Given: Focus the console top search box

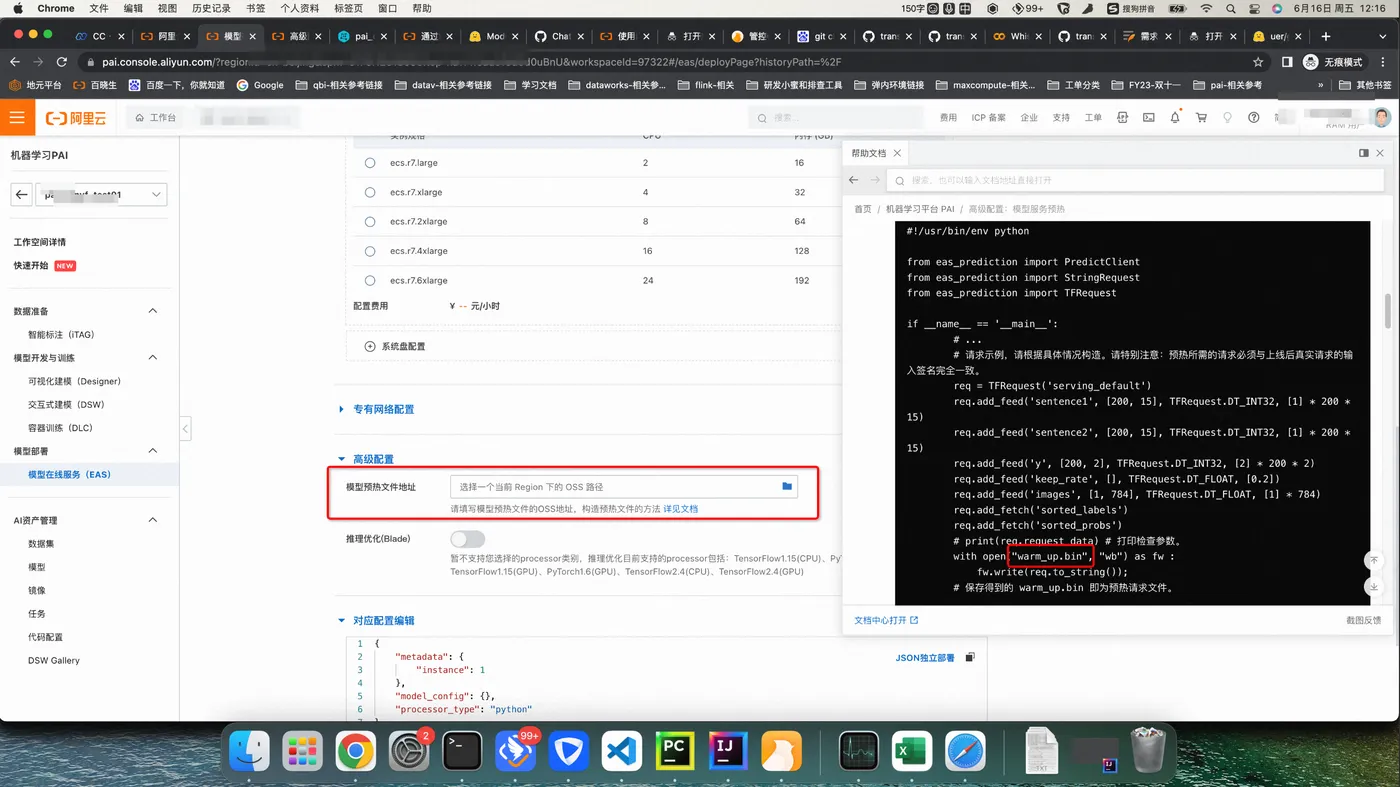Looking at the screenshot, I should 837,118.
